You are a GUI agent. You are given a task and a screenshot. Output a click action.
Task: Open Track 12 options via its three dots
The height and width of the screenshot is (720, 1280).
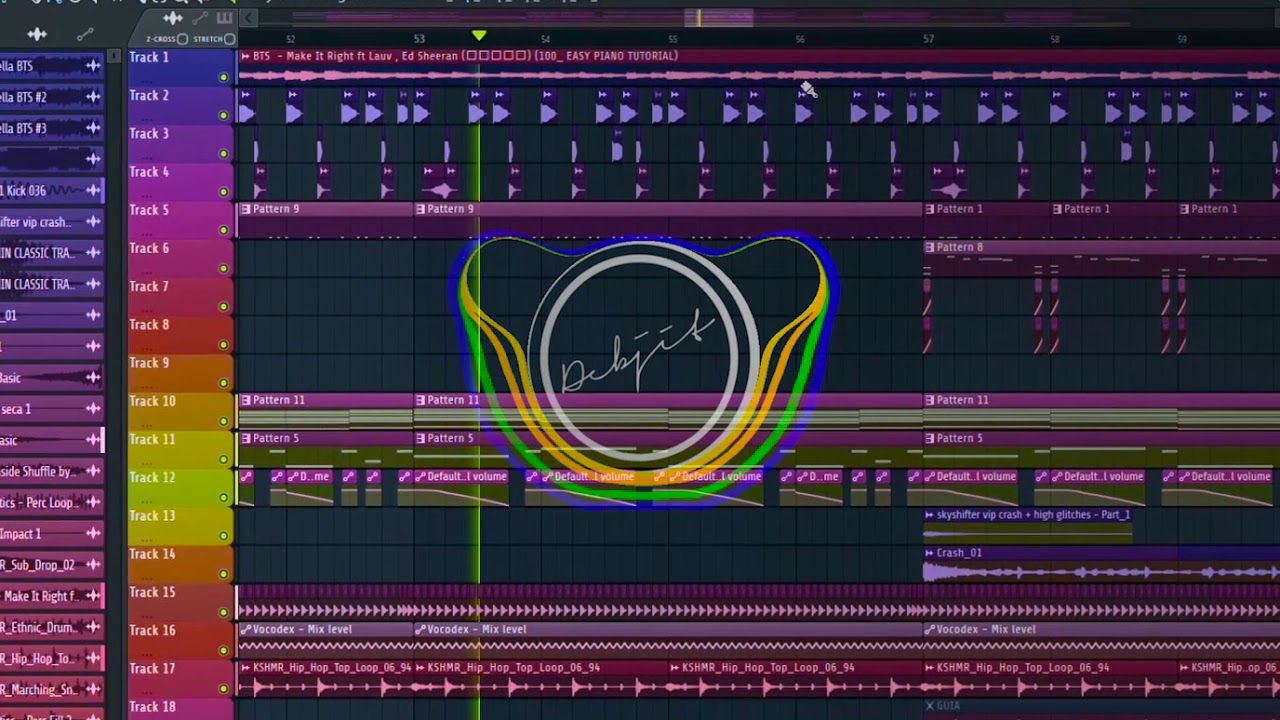pyautogui.click(x=149, y=500)
